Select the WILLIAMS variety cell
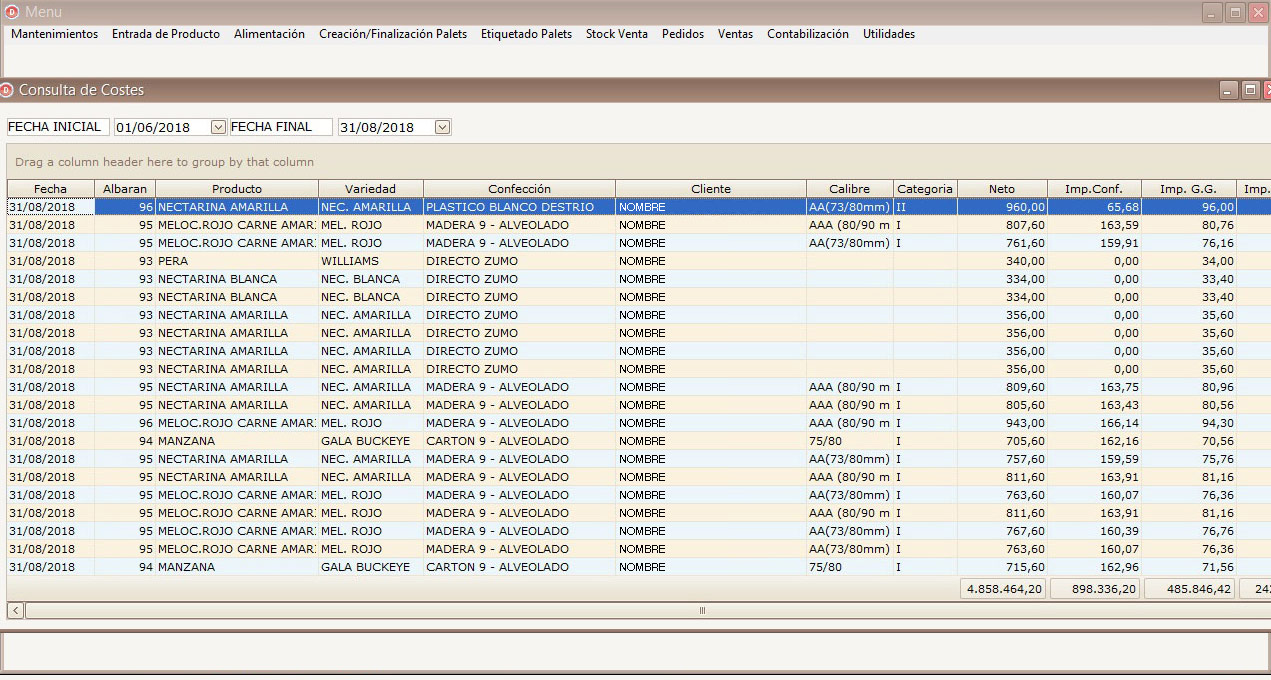The image size is (1271, 680). (371, 261)
